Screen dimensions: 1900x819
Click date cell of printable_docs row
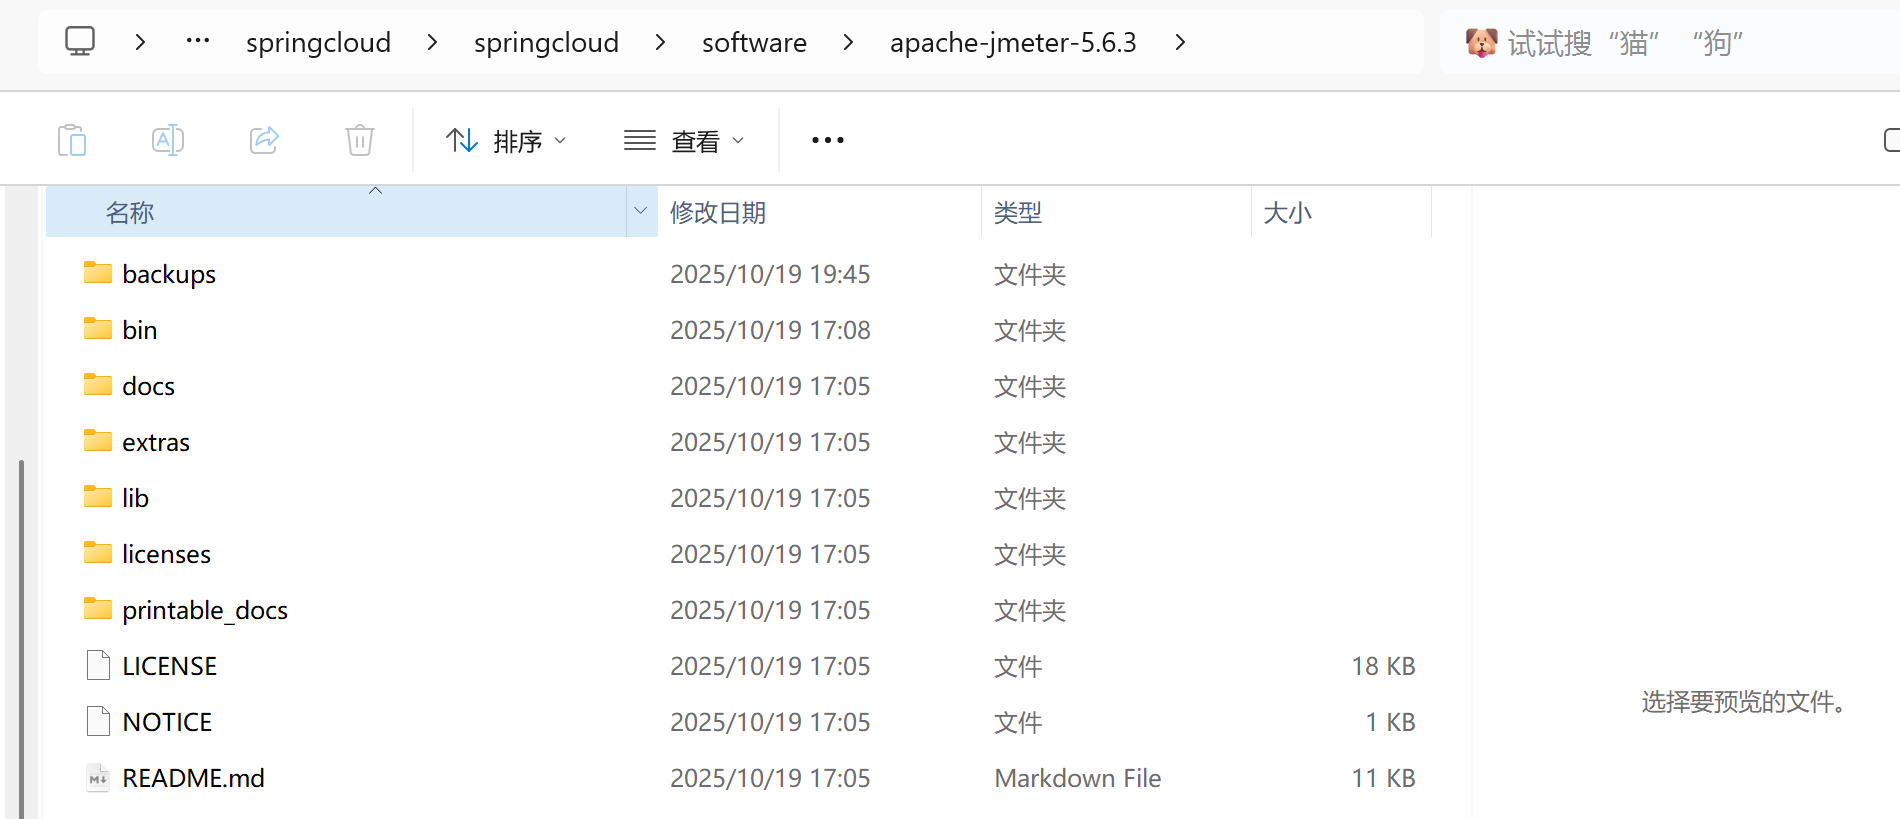click(770, 610)
